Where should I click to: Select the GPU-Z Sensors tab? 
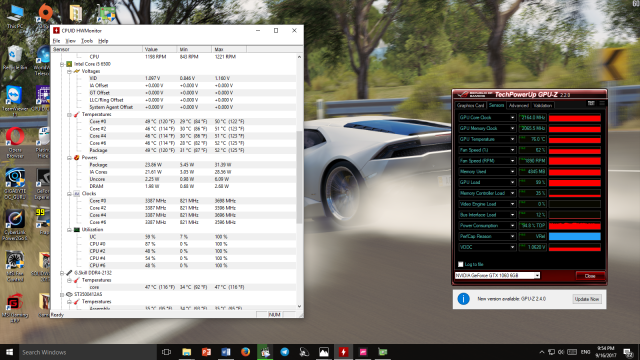click(496, 105)
